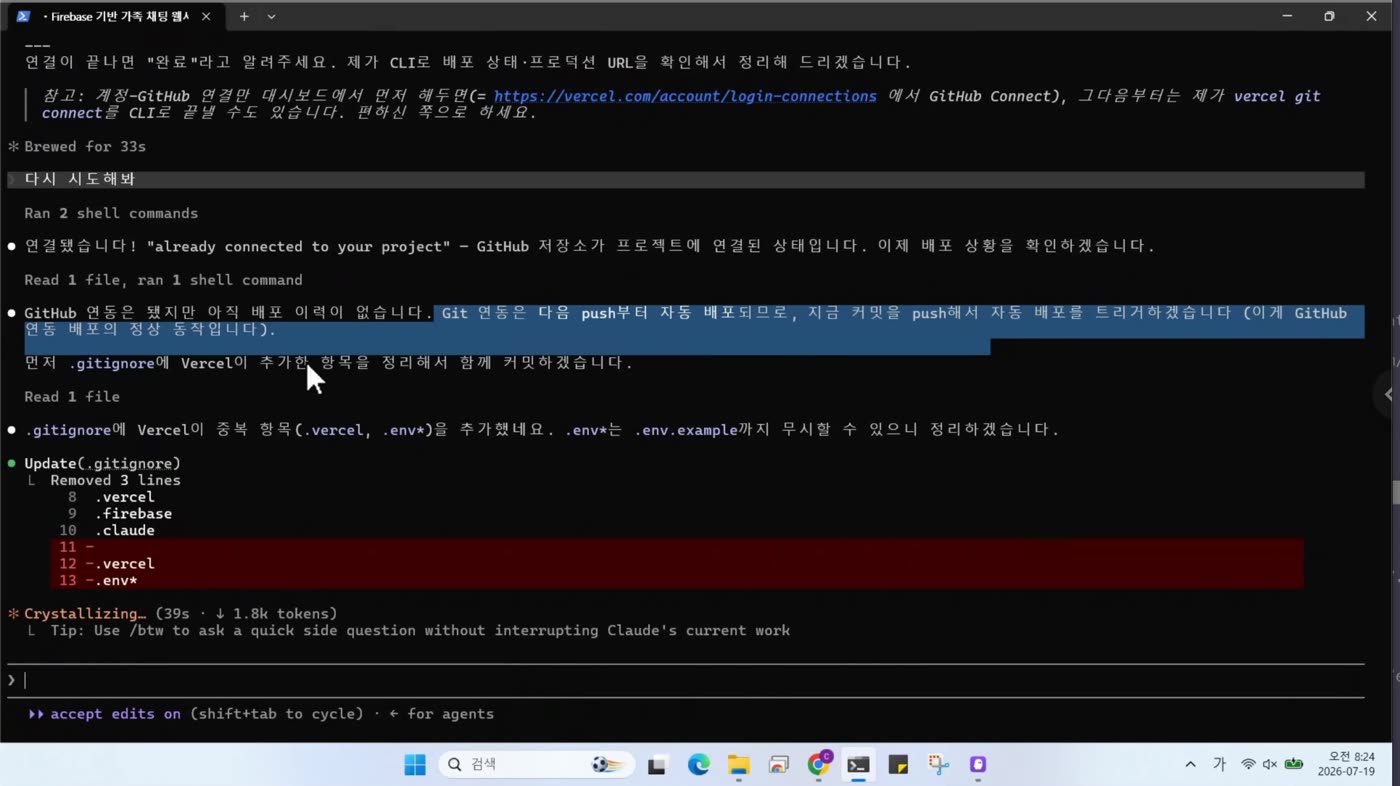Open Task View on the taskbar
This screenshot has width=1400, height=786.
click(x=657, y=765)
